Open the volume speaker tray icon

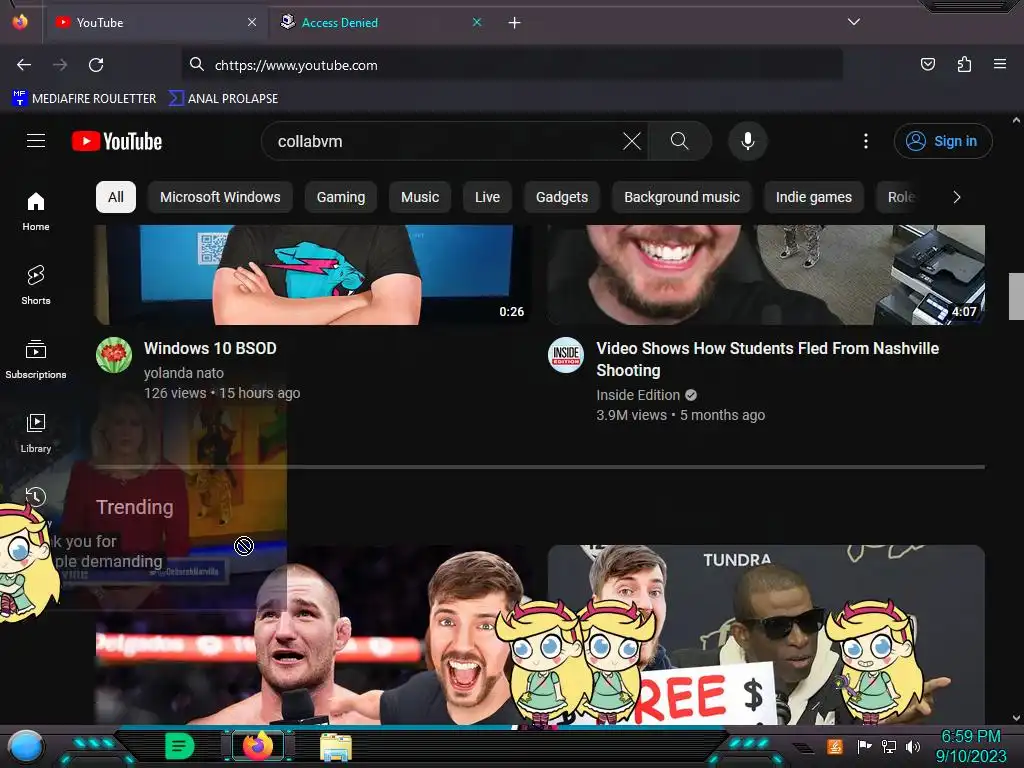click(913, 746)
